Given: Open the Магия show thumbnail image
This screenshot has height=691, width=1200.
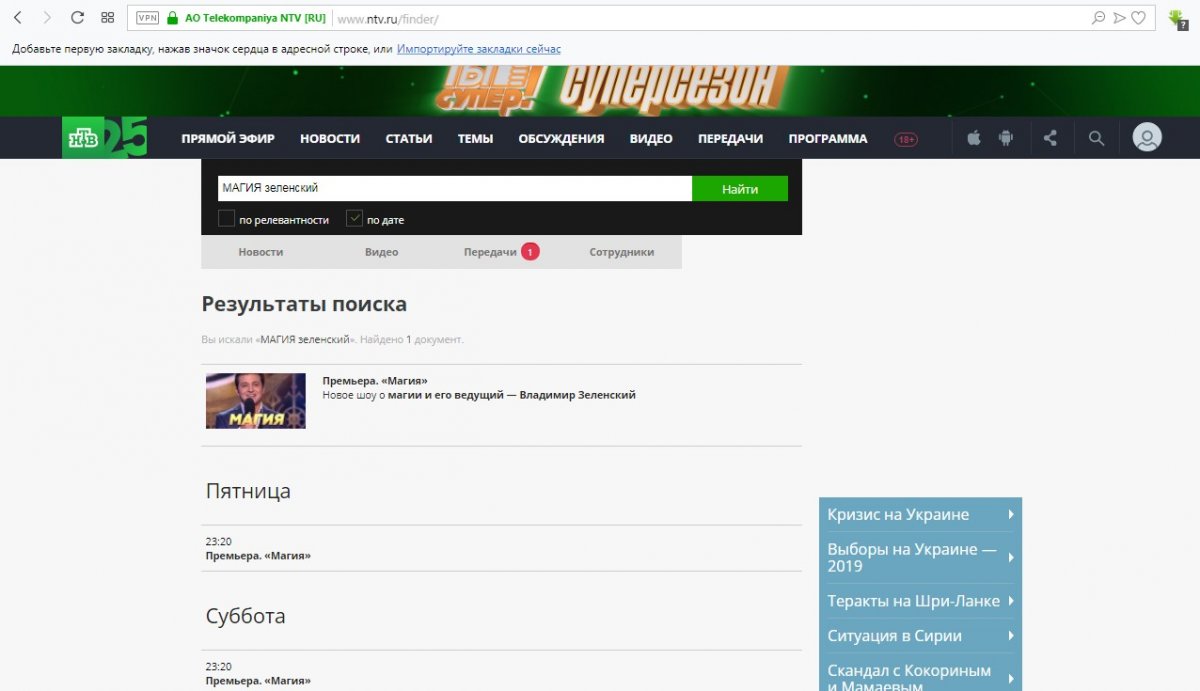Looking at the screenshot, I should [256, 401].
